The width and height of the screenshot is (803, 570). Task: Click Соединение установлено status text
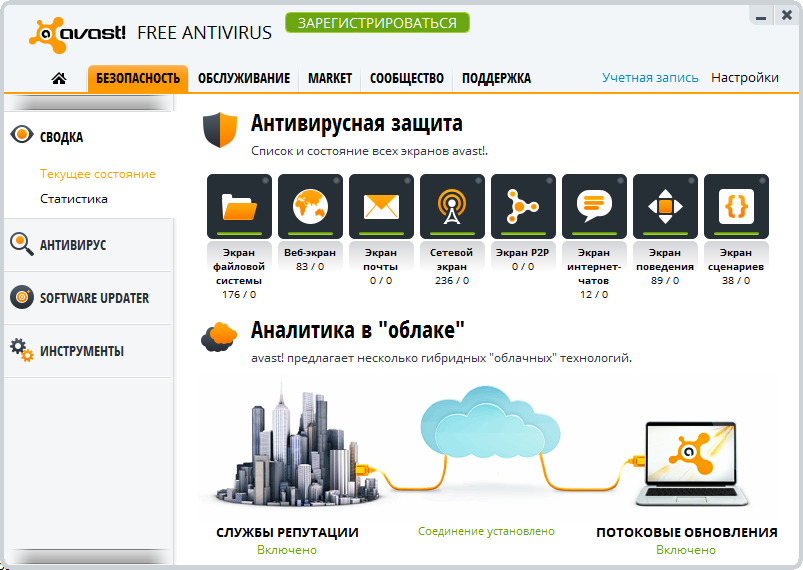tap(486, 532)
